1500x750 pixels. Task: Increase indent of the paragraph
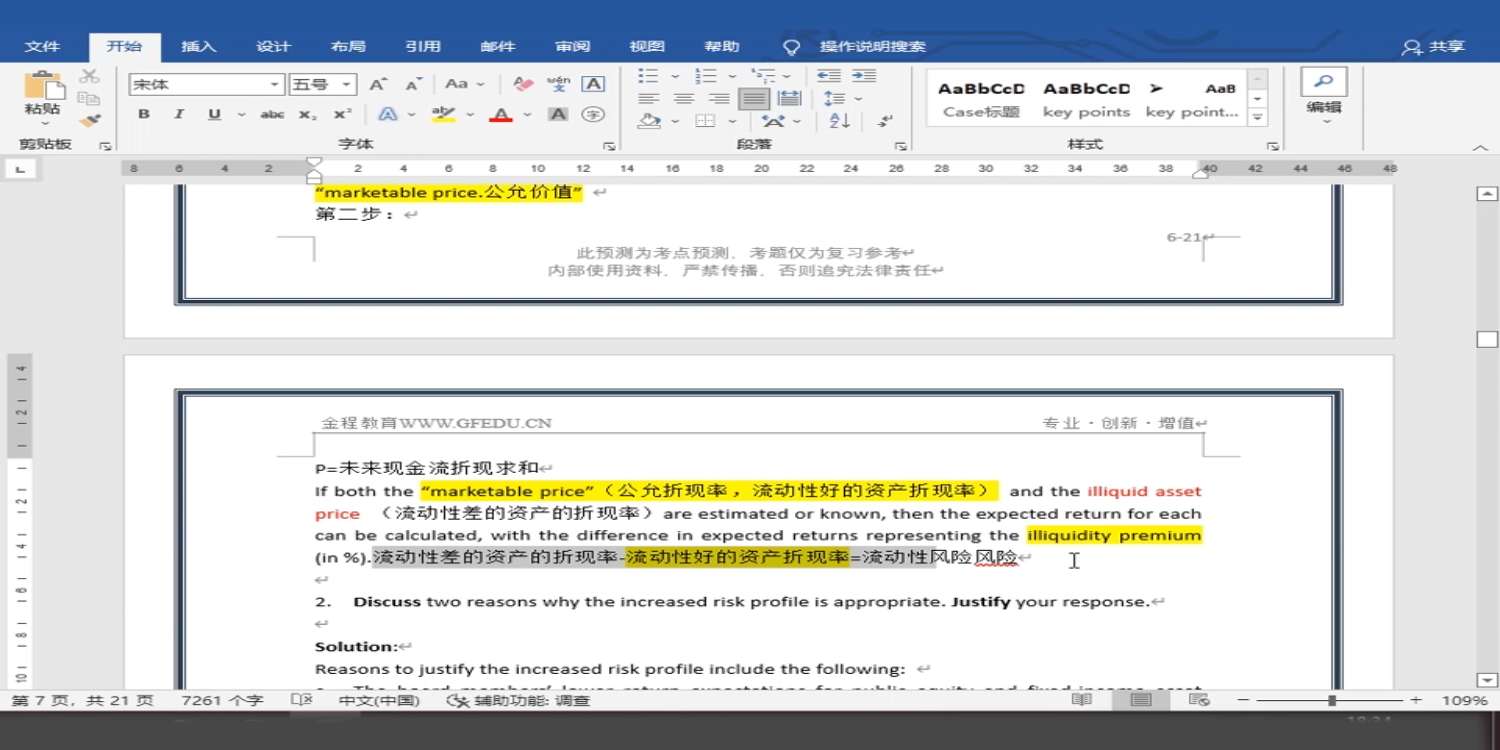[864, 77]
